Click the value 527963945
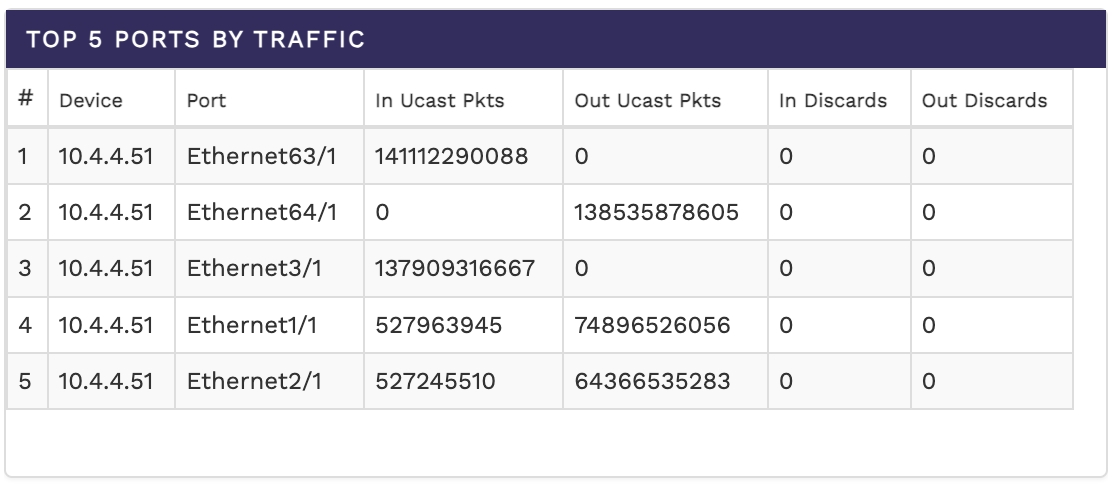Viewport: 1118px width, 486px height. (438, 325)
